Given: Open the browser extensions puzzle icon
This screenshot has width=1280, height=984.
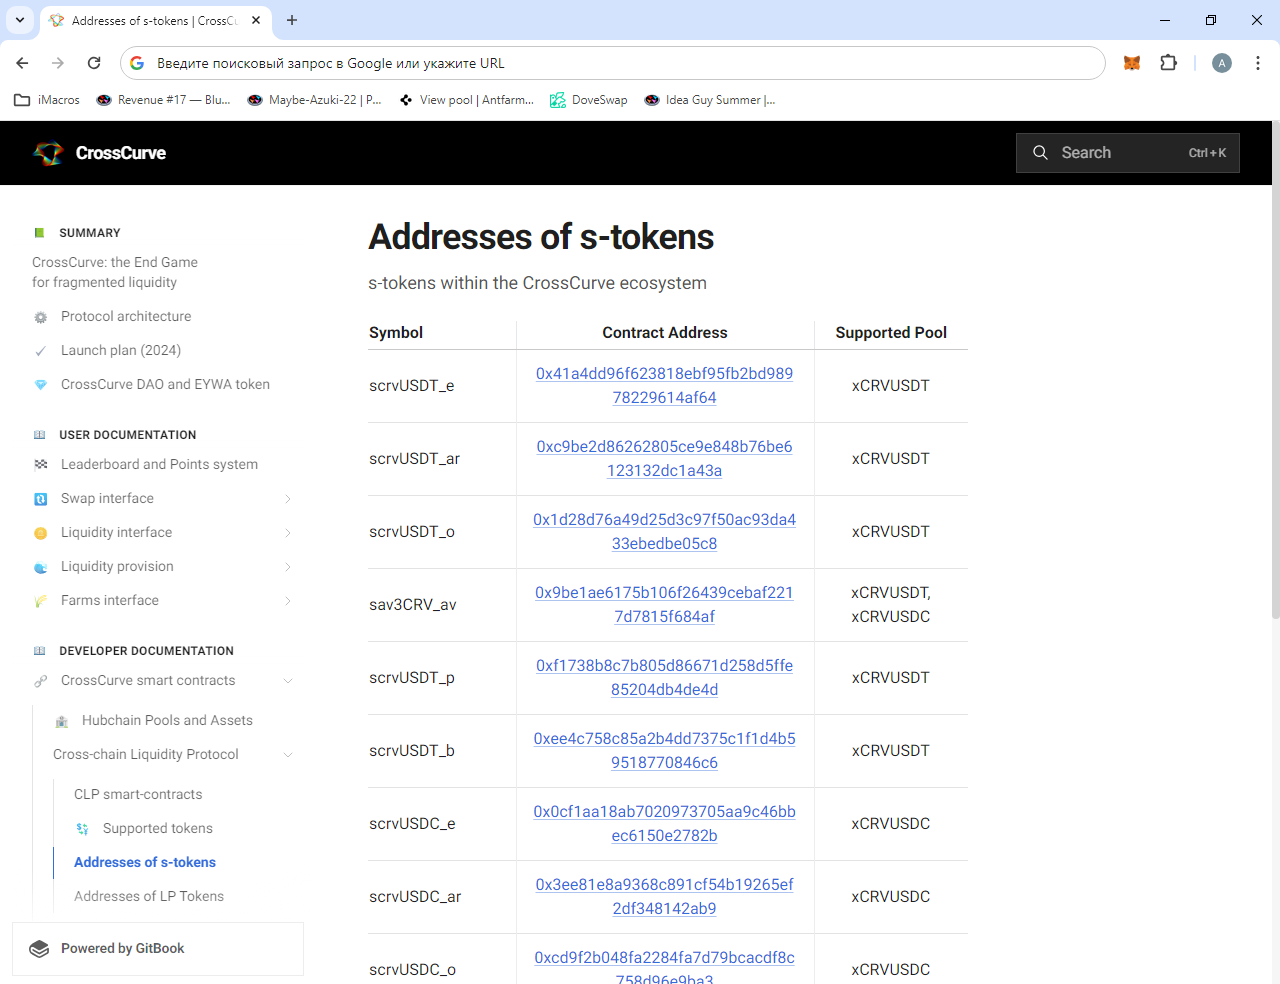Looking at the screenshot, I should point(1168,63).
